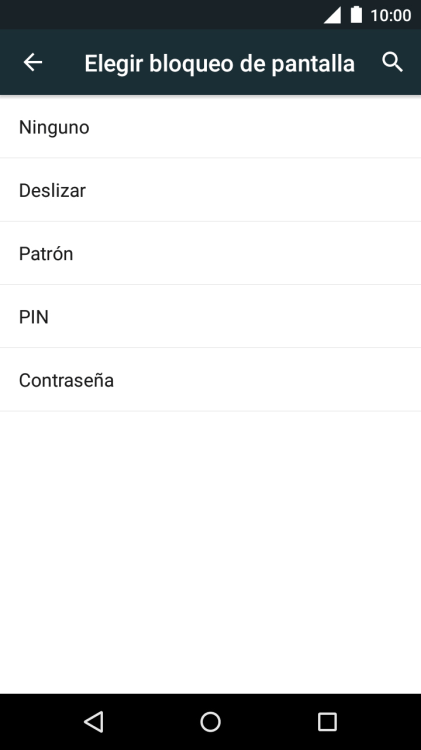Image resolution: width=421 pixels, height=750 pixels.
Task: Tap the battery icon in the status bar
Action: [x=356, y=14]
